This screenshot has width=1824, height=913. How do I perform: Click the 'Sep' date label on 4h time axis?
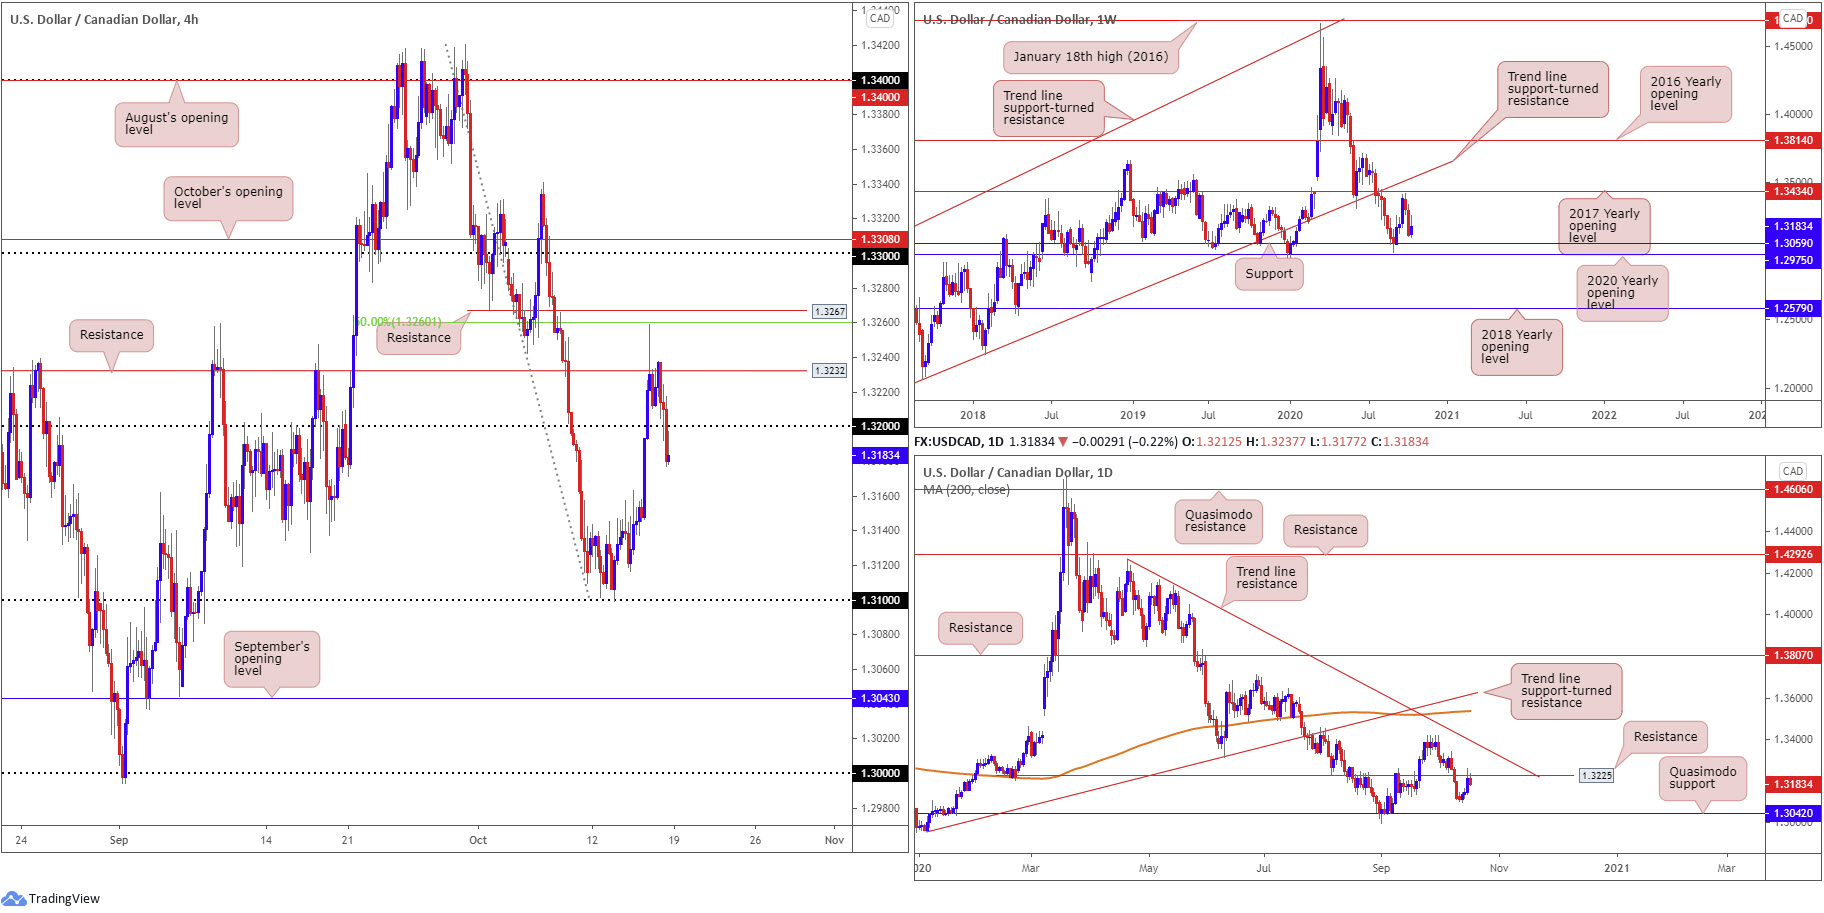pyautogui.click(x=119, y=840)
